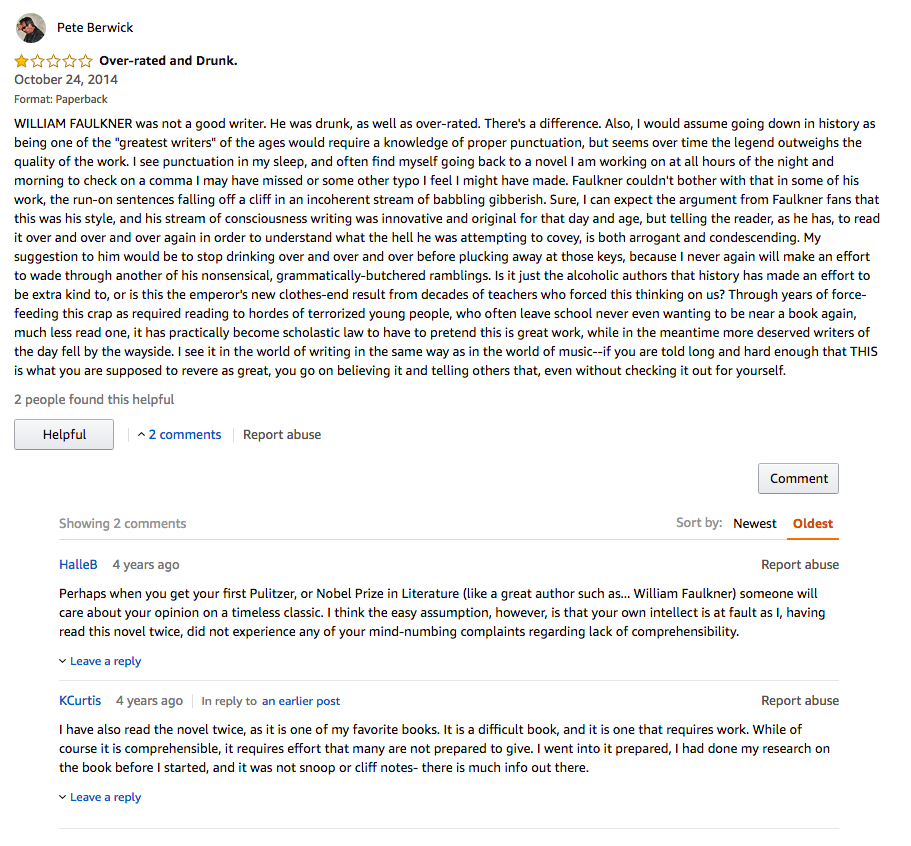Open HalleB's profile
The height and width of the screenshot is (846, 911).
pos(78,565)
